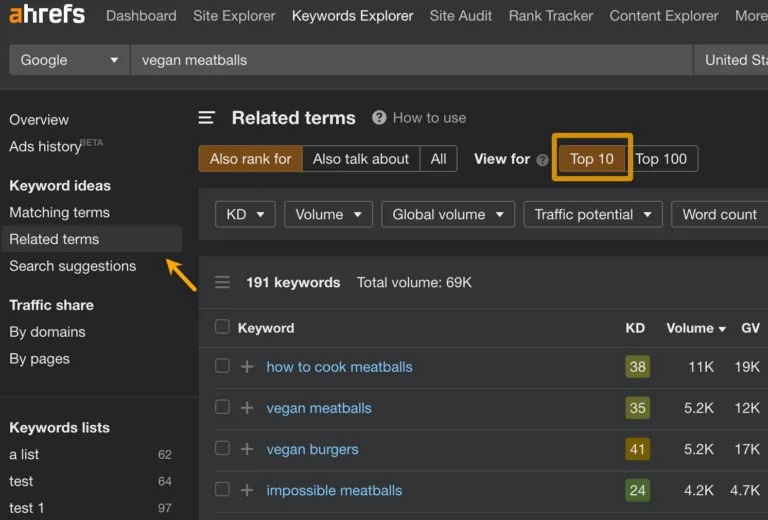Viewport: 768px width, 520px height.
Task: Open Site Explorer from top navigation
Action: point(234,16)
